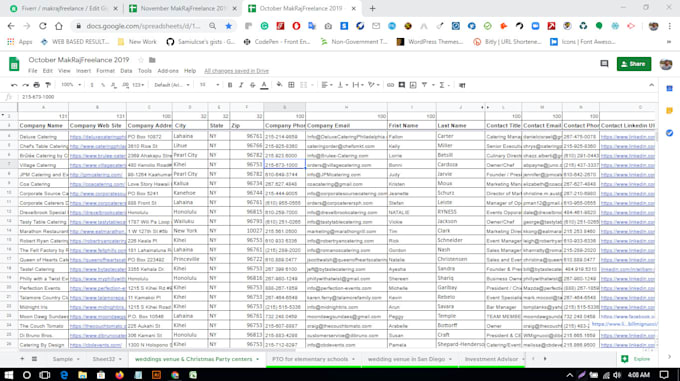The image size is (680, 381).
Task: Apply strikethrough formatting
Action: 252,85
